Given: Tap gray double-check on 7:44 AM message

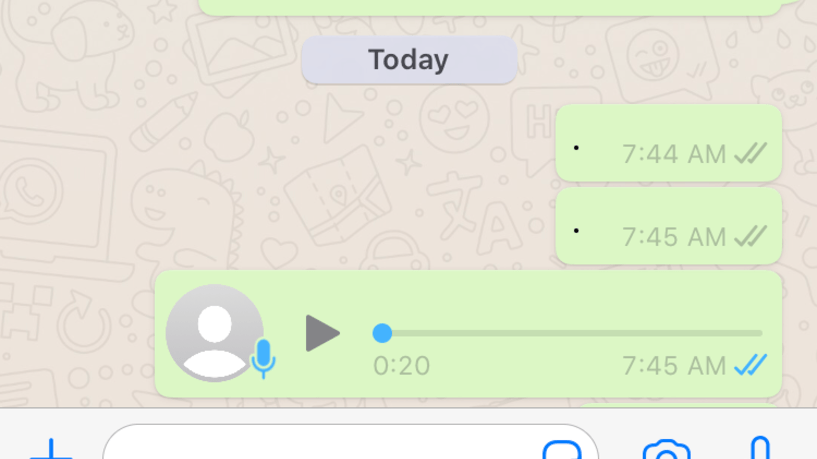Looking at the screenshot, I should pyautogui.click(x=751, y=153).
